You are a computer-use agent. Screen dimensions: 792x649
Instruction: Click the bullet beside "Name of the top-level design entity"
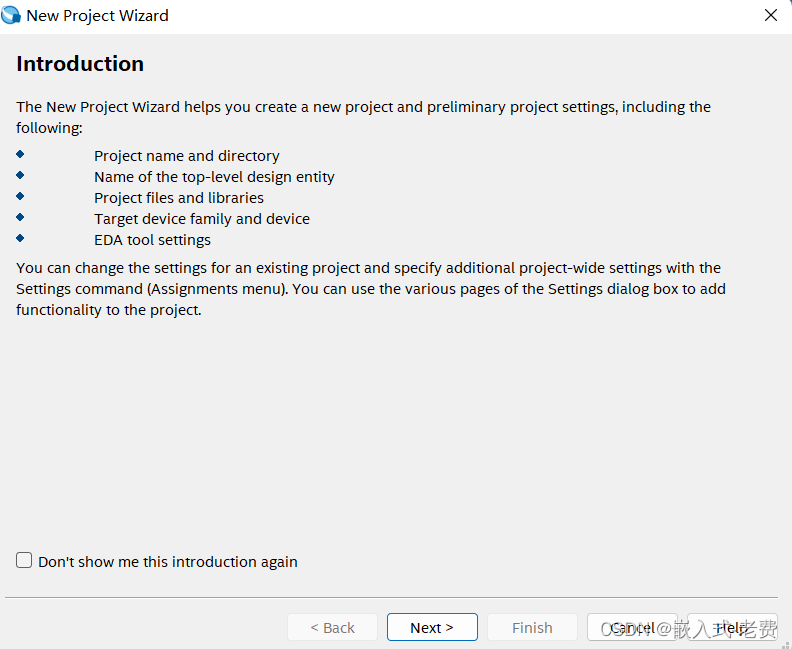click(x=20, y=175)
